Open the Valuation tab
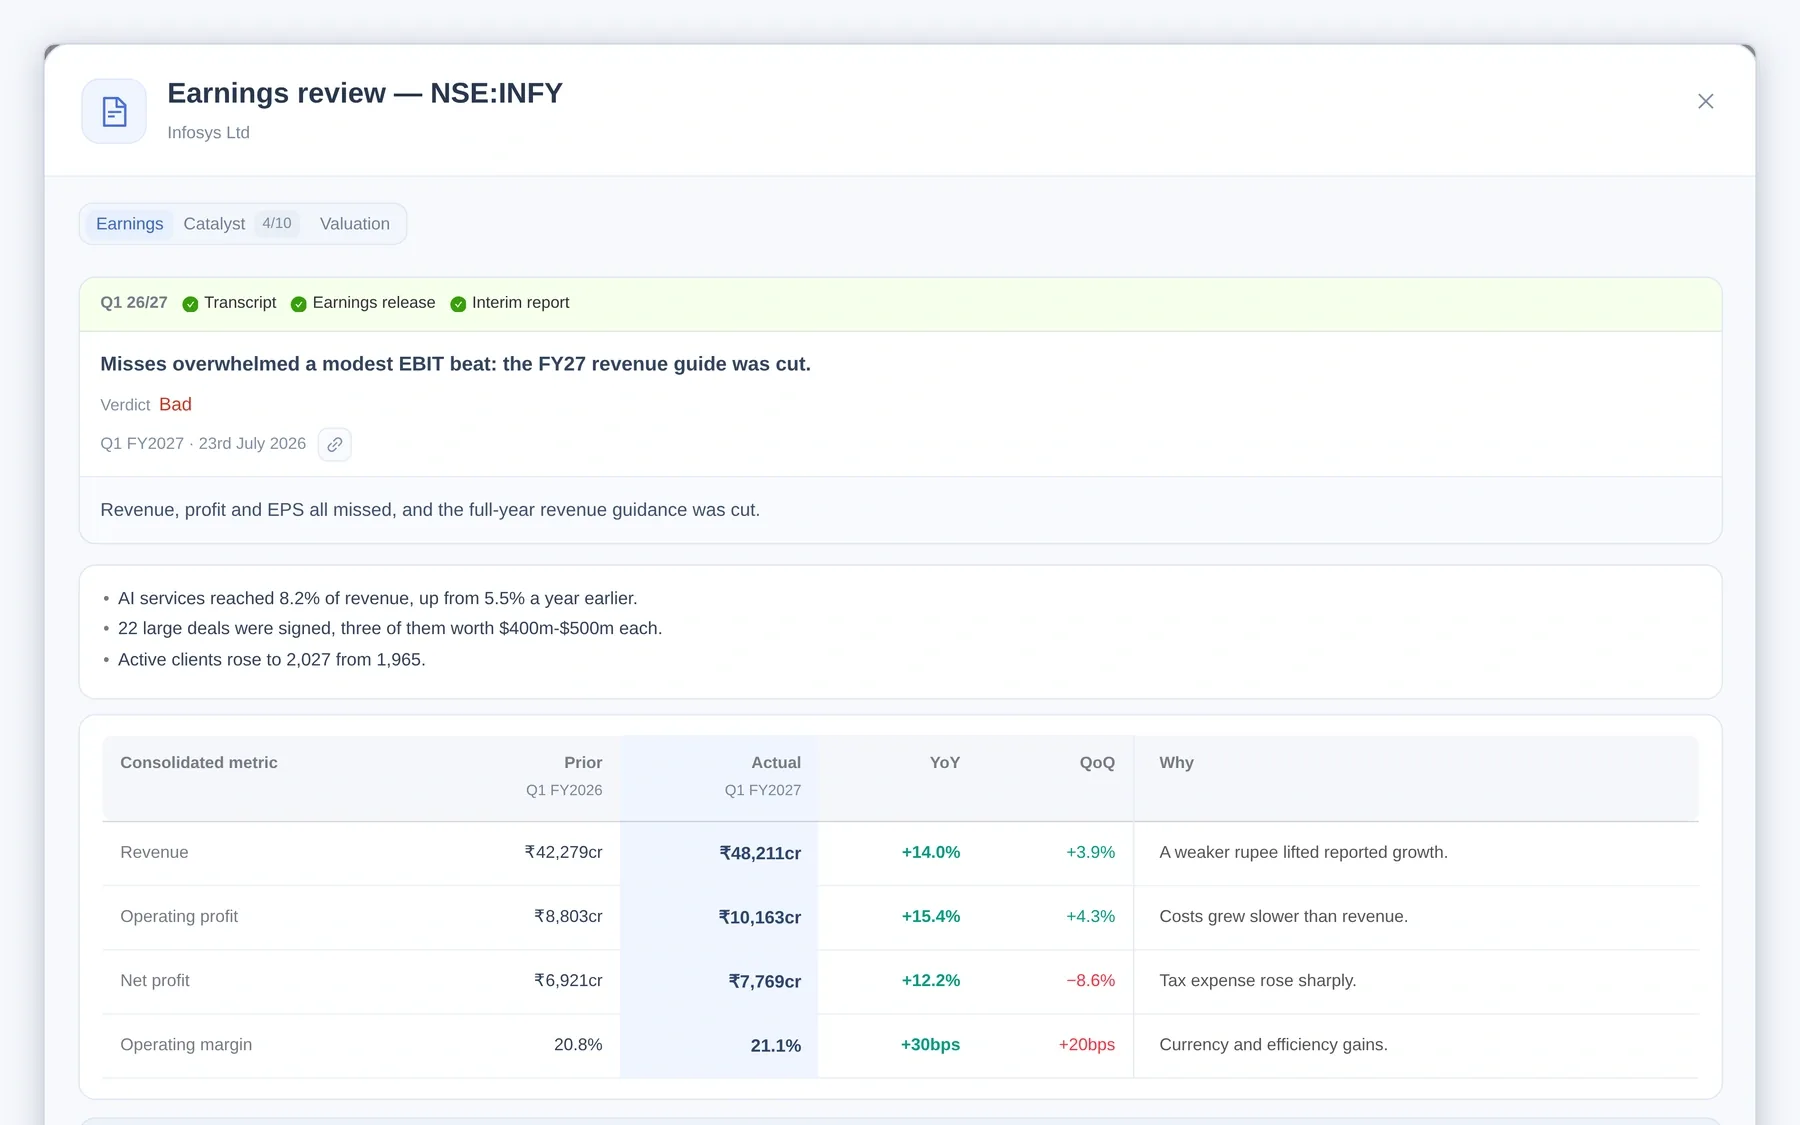 (355, 224)
